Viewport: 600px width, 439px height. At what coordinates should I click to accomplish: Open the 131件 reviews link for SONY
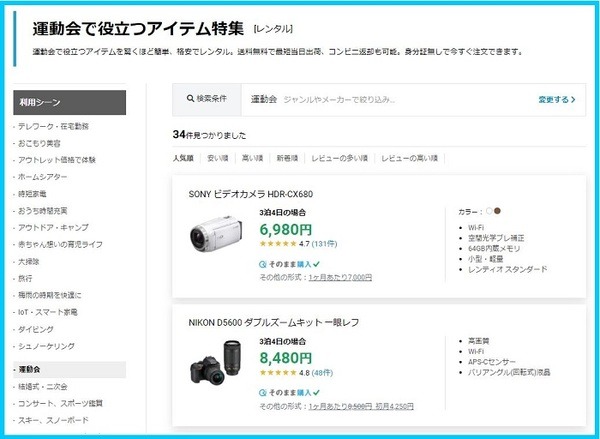coord(324,244)
